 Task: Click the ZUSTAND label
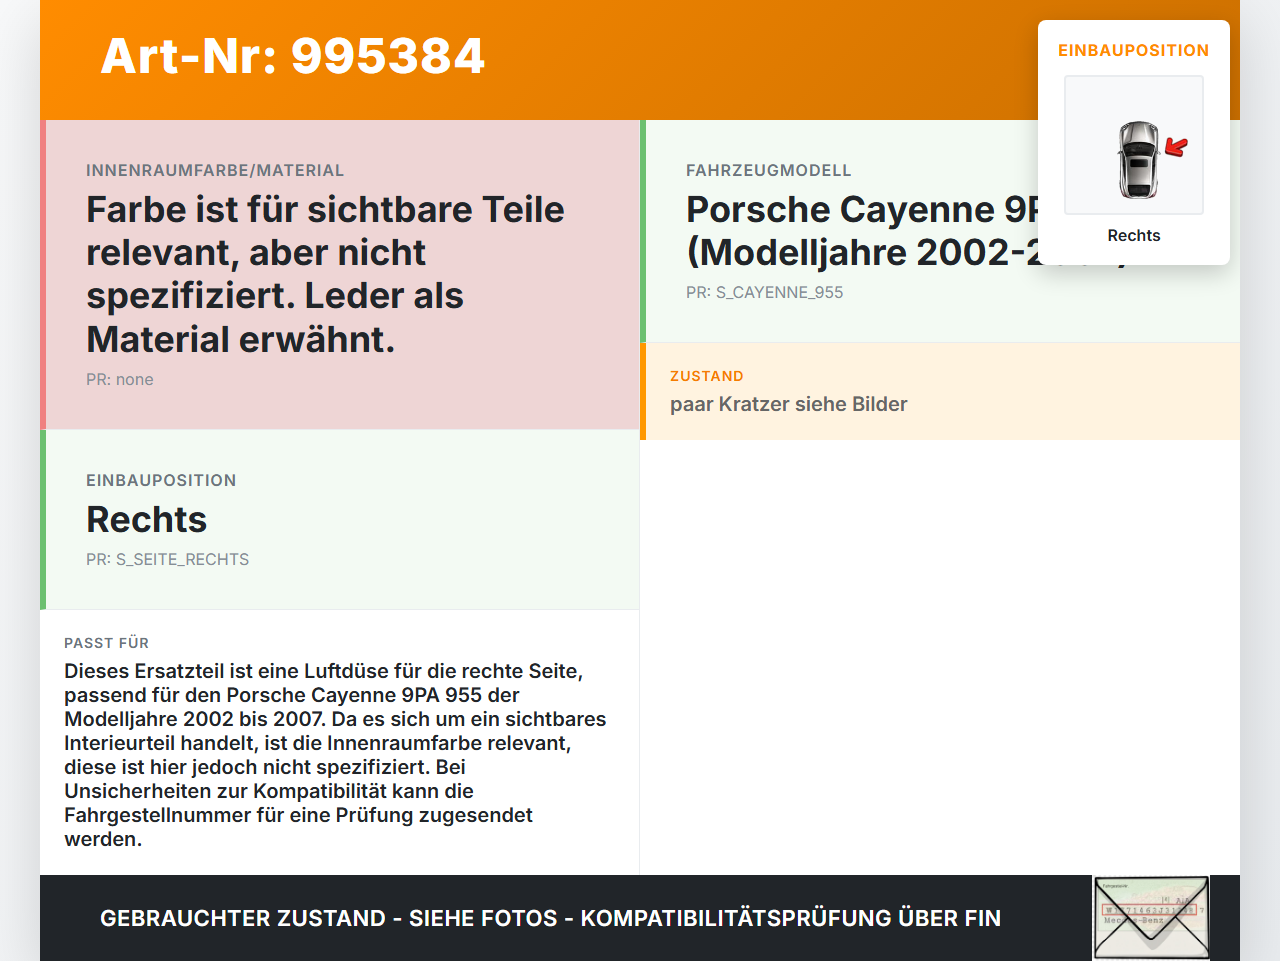click(707, 376)
